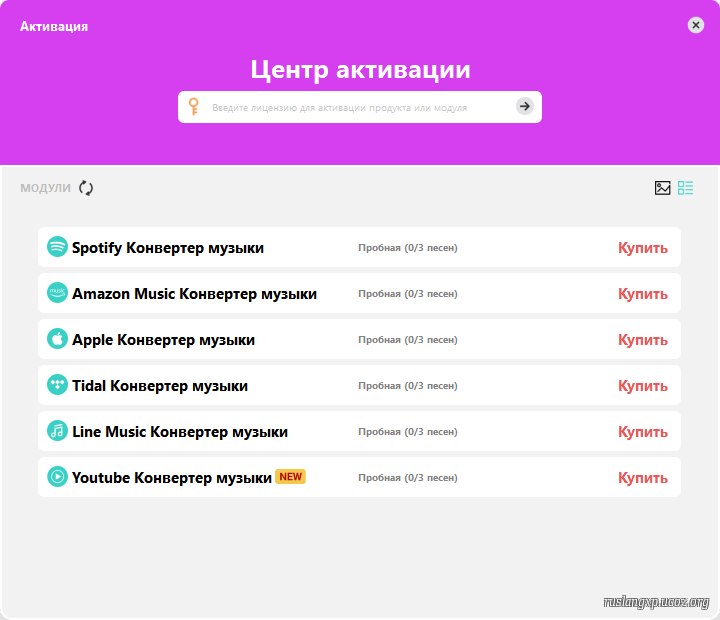This screenshot has width=720, height=620.
Task: Select Youtube Конвертер музыки title
Action: pos(172,478)
